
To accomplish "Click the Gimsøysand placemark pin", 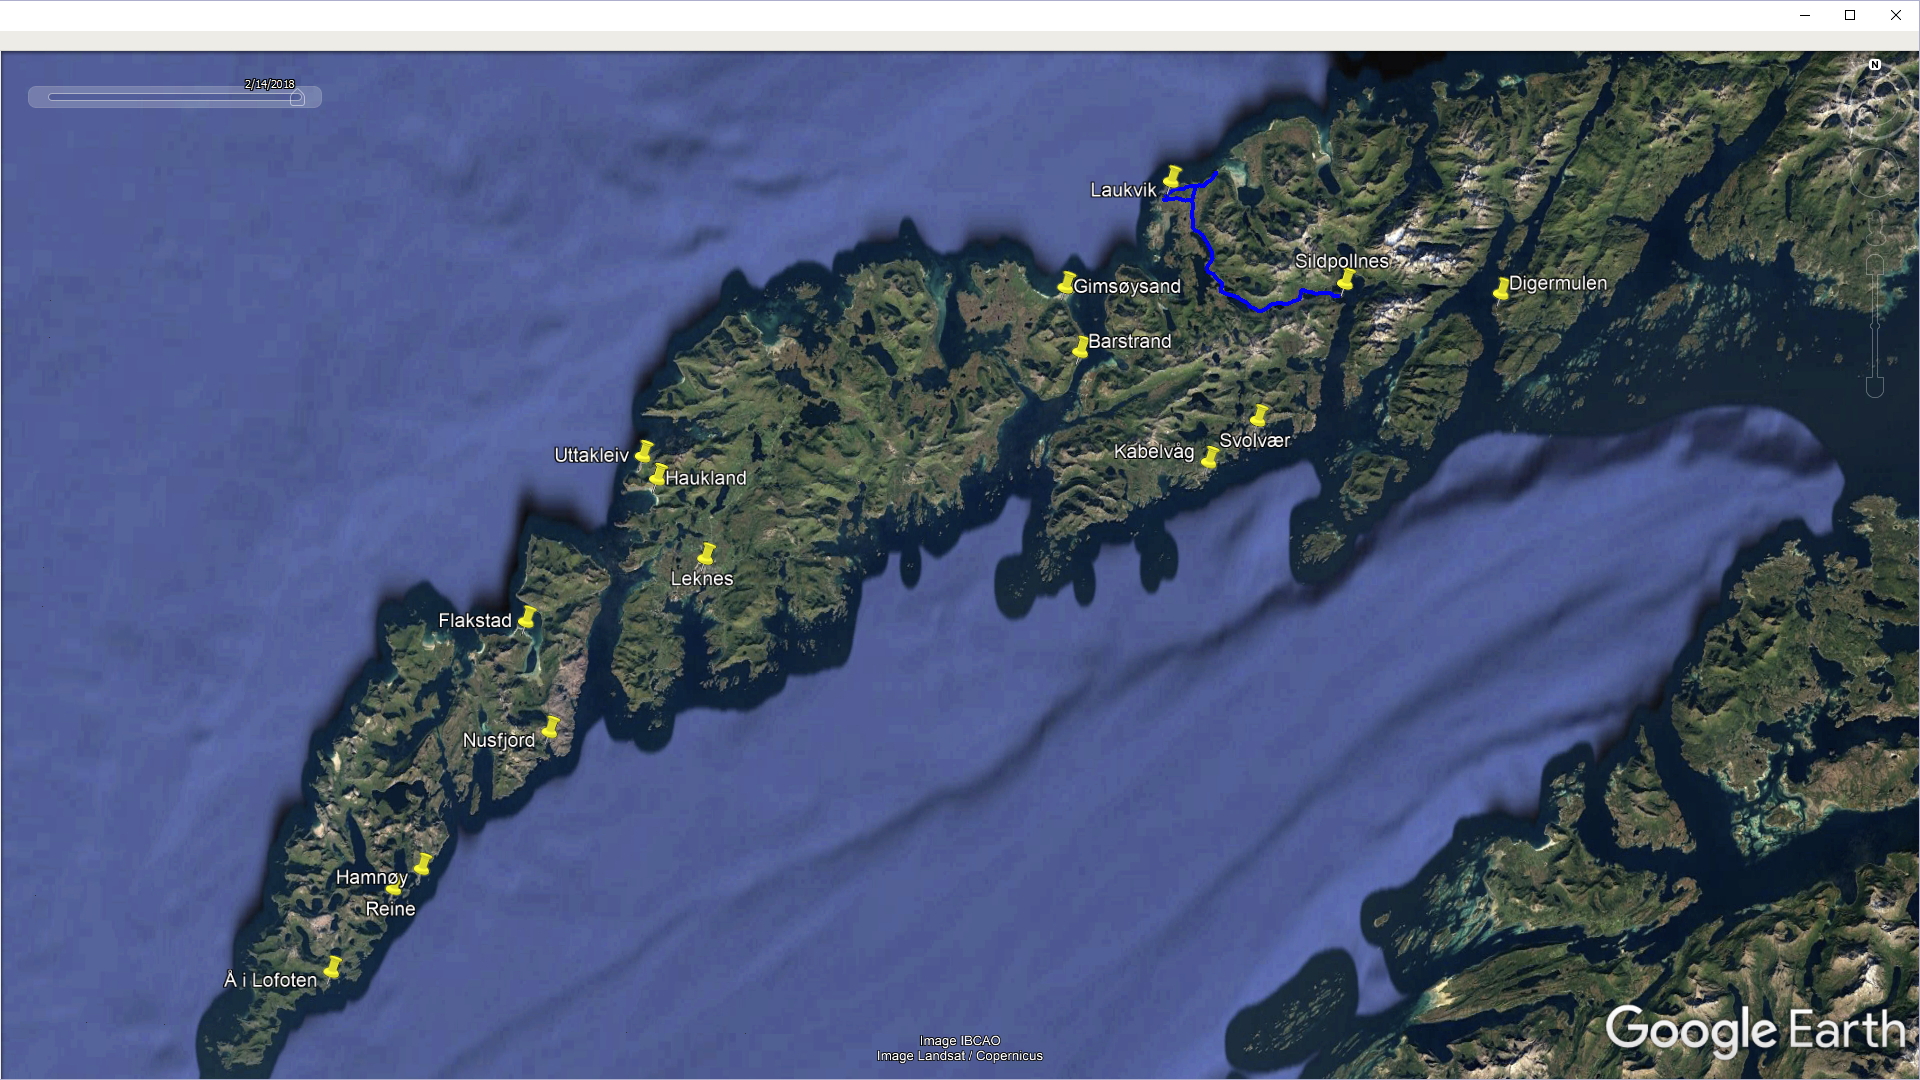I will coord(1066,284).
